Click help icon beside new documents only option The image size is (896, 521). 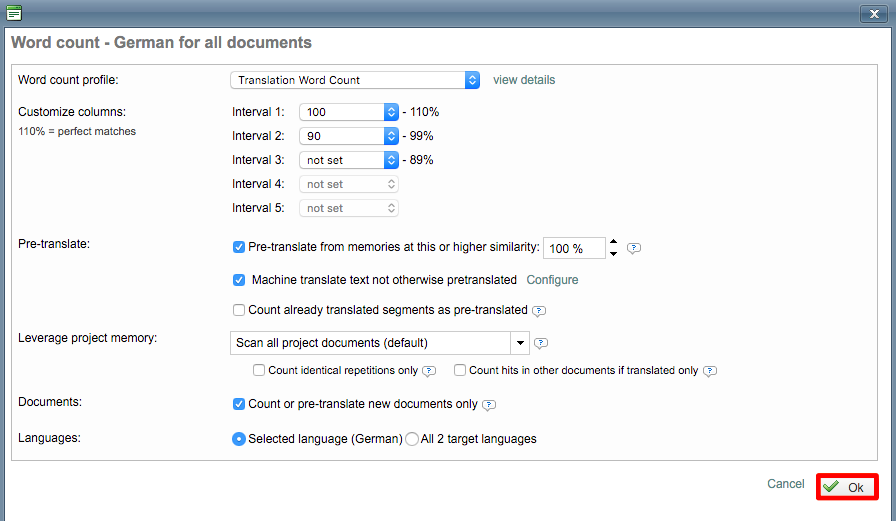click(x=489, y=405)
